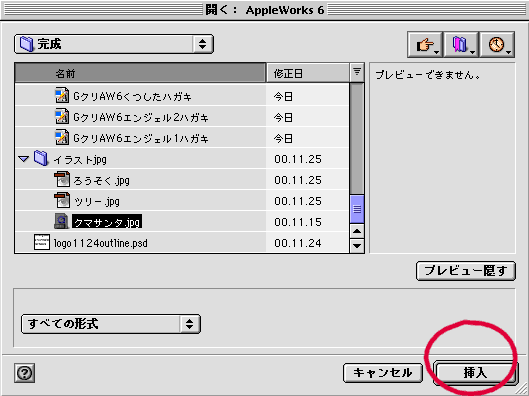Select the file ツリー.jpg
Screen dimensions: 529x396
pyautogui.click(x=96, y=202)
